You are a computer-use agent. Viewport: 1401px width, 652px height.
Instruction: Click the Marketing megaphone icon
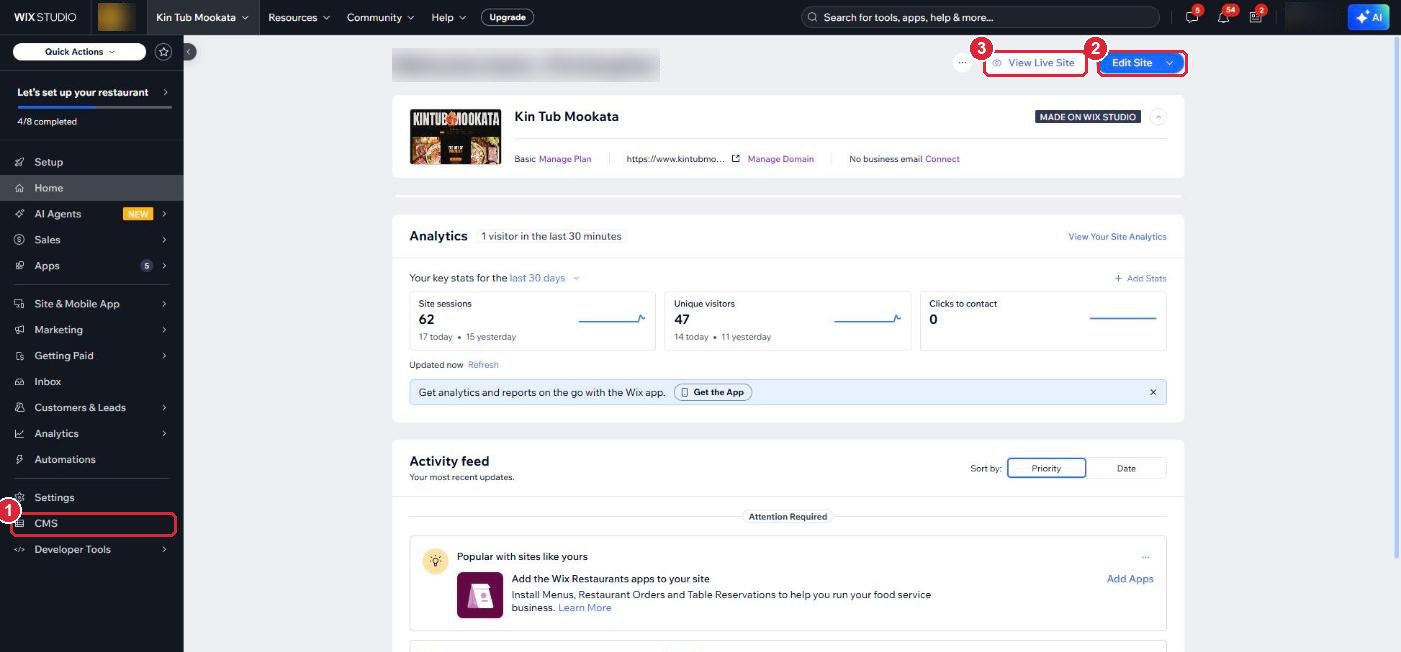[x=19, y=330]
